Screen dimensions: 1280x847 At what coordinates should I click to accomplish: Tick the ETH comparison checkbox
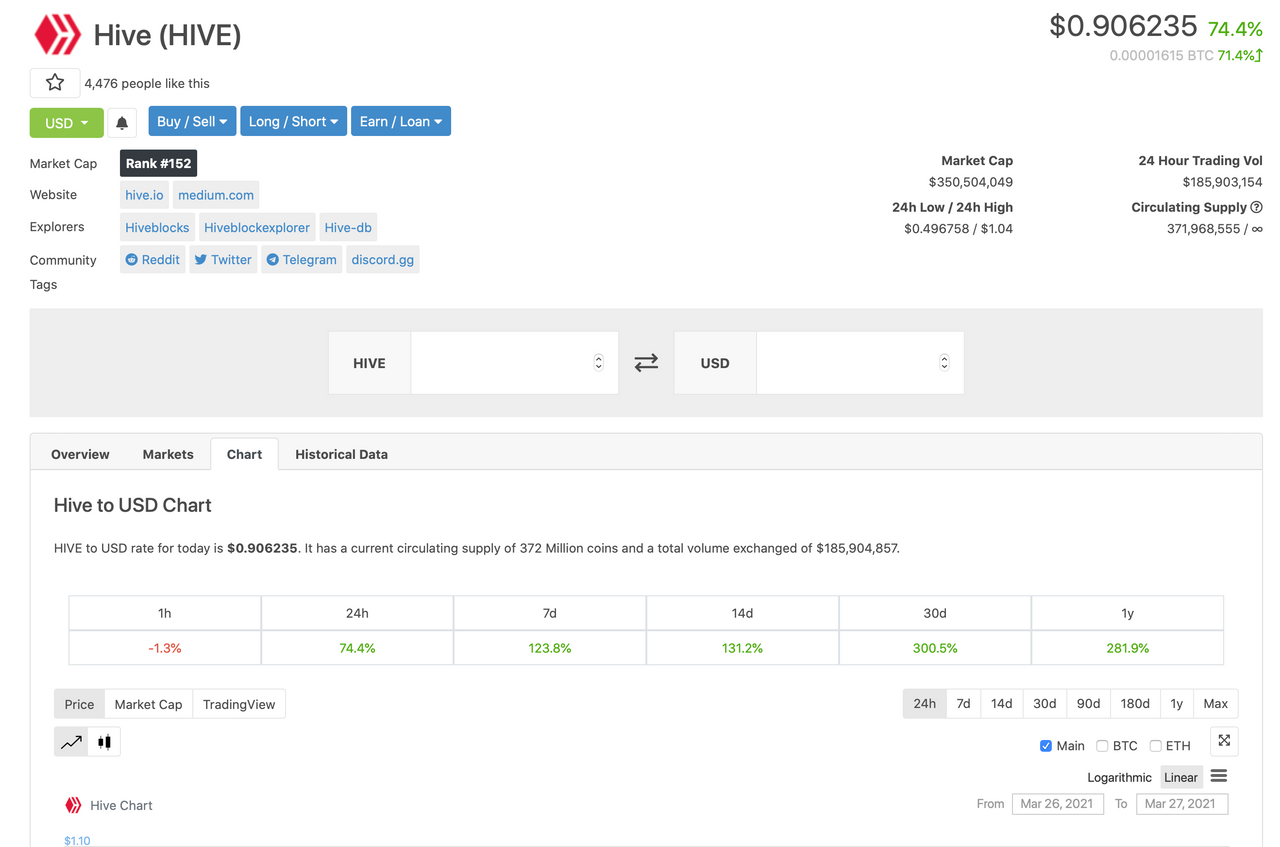click(1155, 746)
